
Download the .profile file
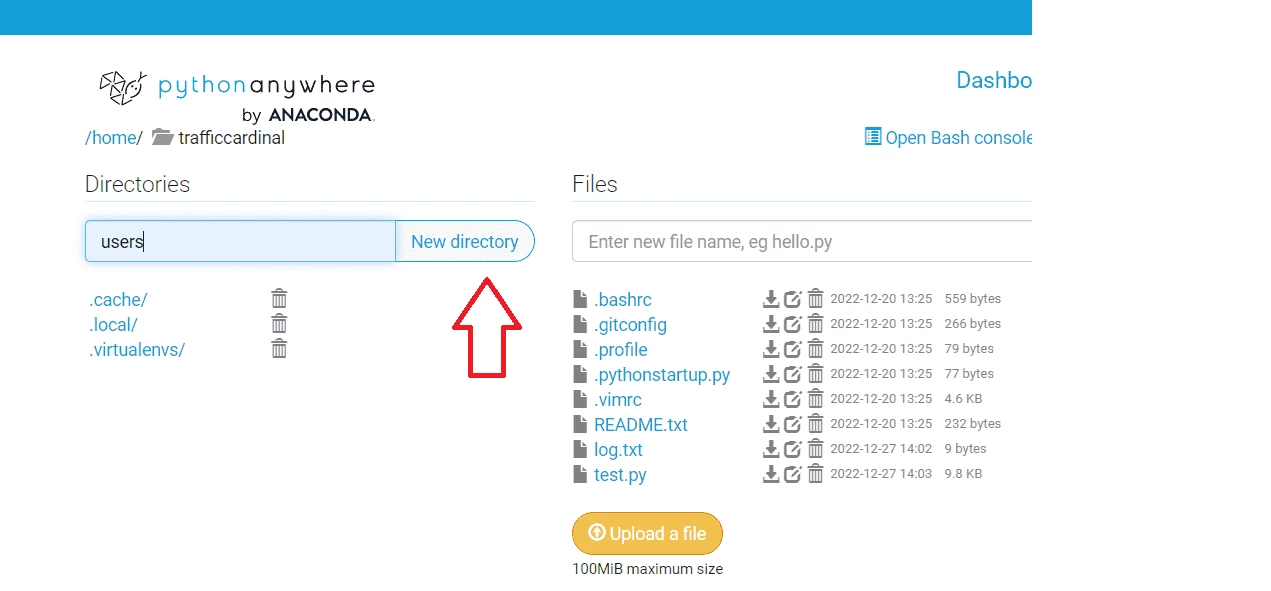(x=771, y=349)
